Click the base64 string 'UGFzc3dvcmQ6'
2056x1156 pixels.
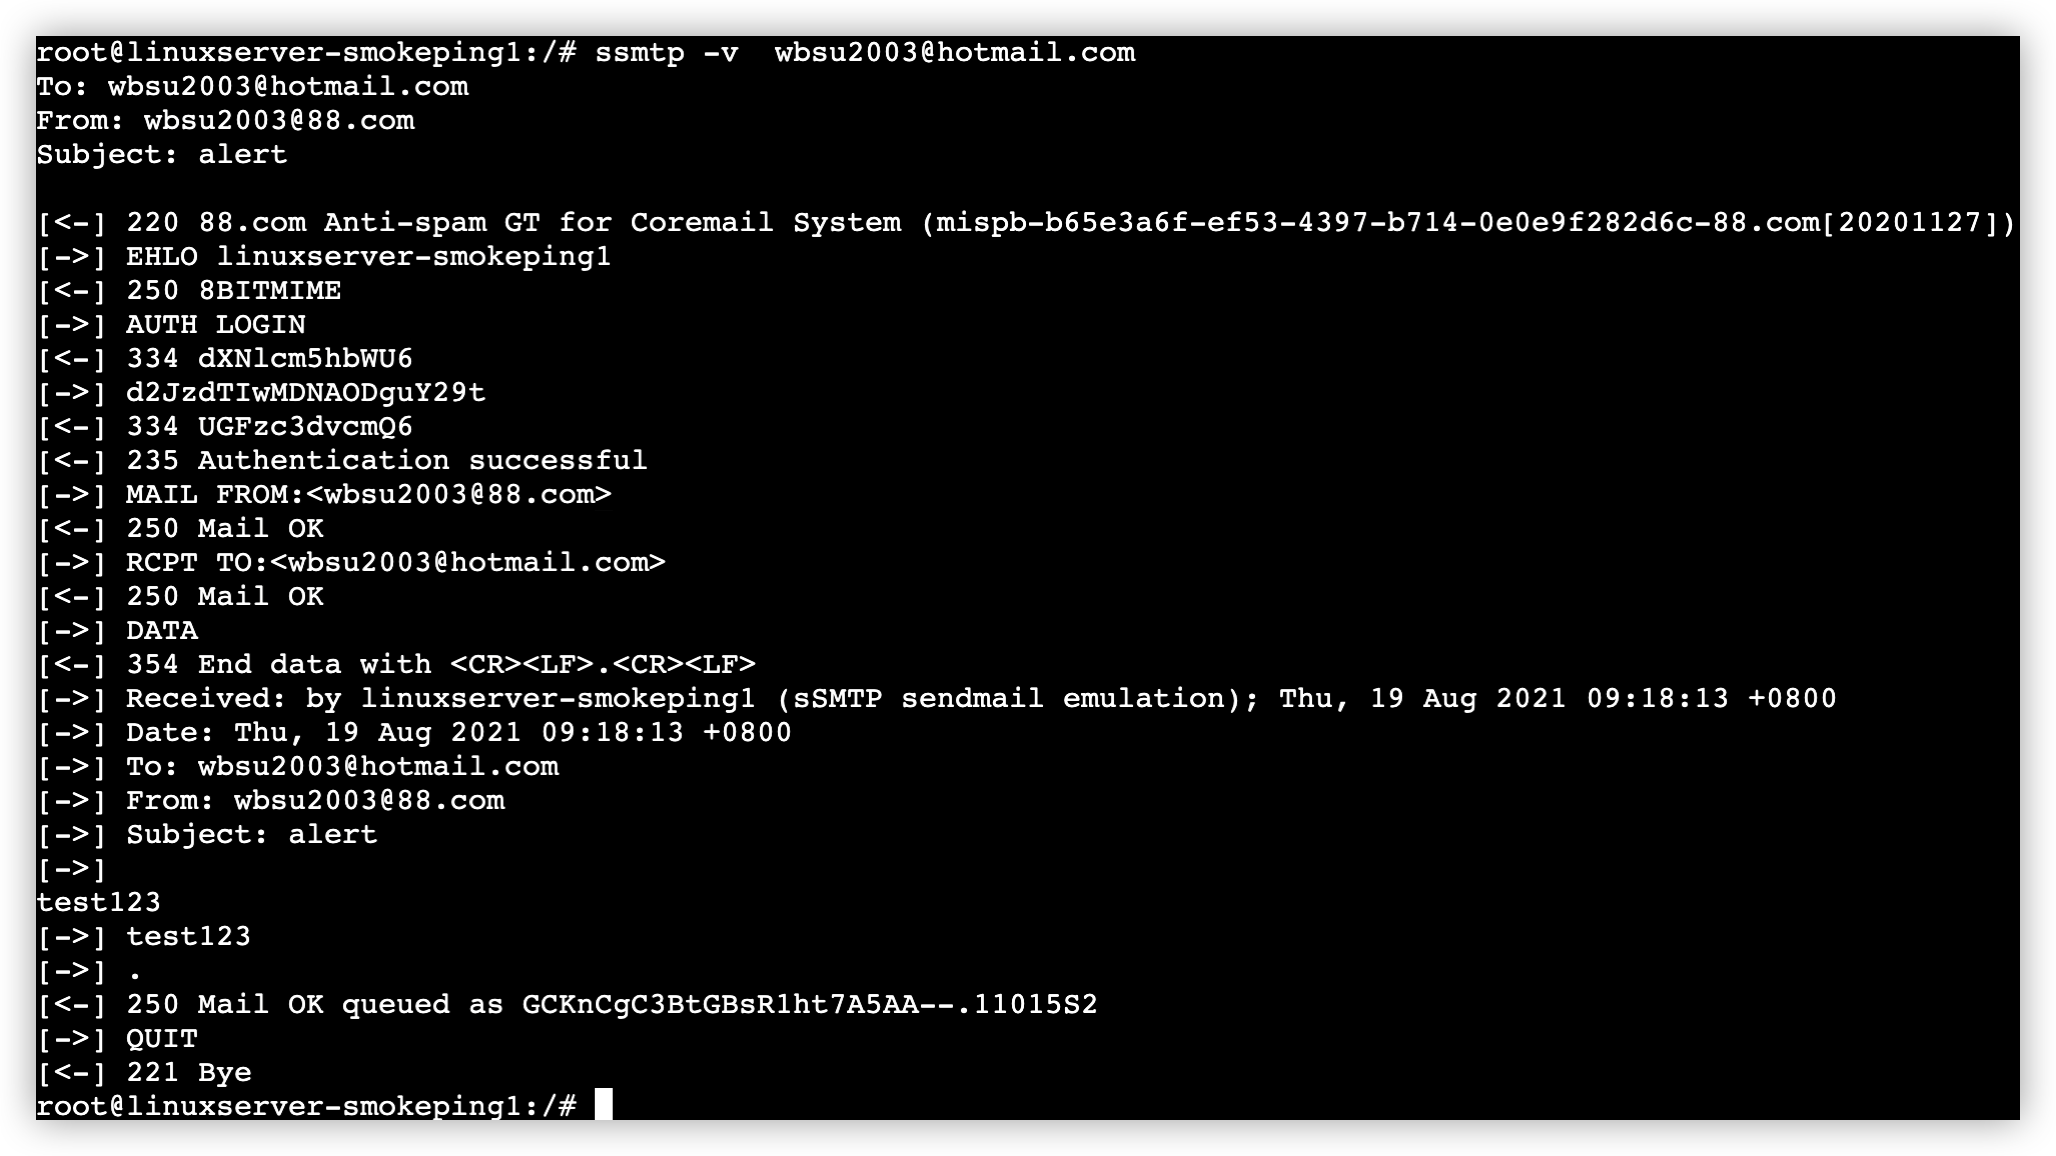pyautogui.click(x=305, y=426)
